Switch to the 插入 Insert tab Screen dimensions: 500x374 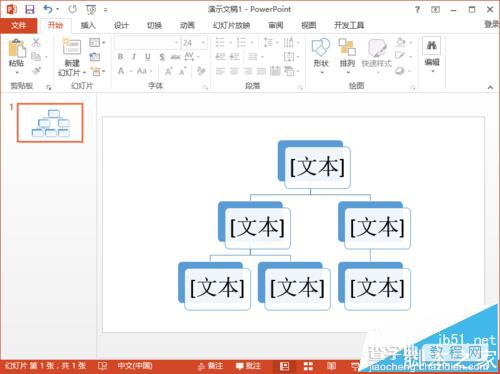88,25
